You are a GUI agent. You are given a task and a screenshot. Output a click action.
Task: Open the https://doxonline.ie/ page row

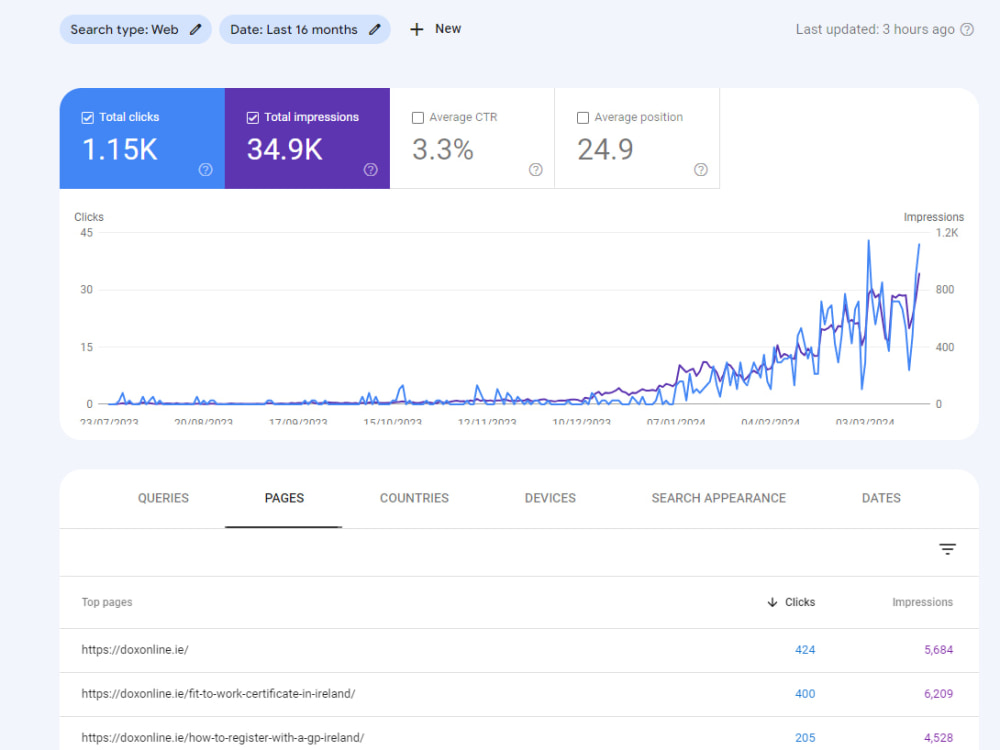519,650
